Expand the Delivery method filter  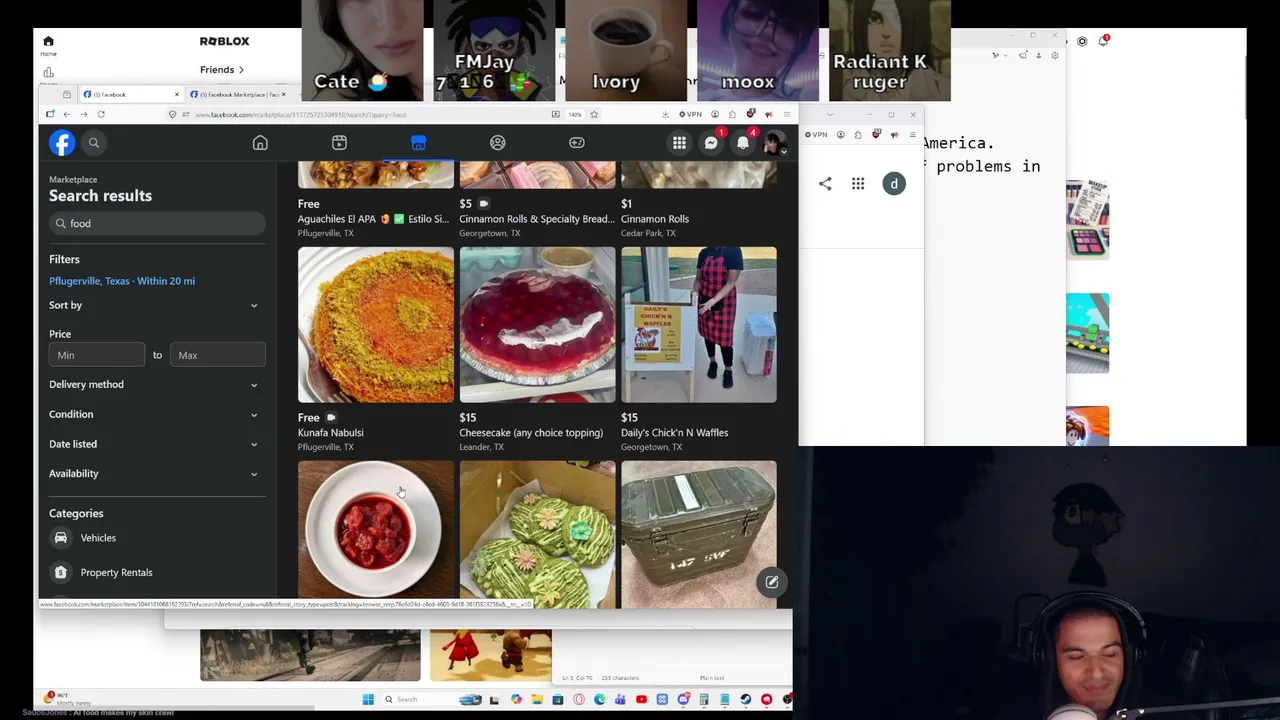155,384
